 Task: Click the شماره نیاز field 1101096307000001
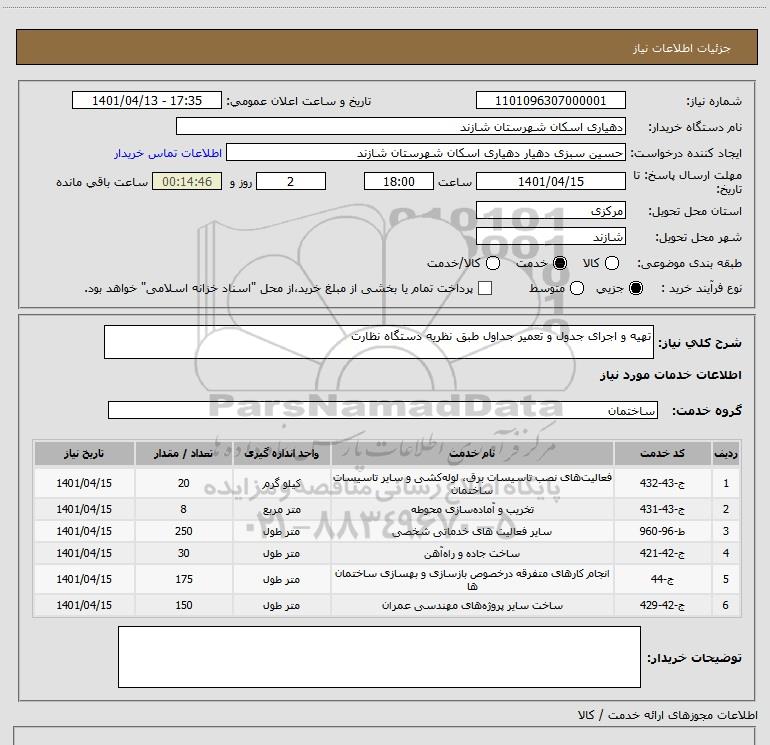(x=550, y=100)
